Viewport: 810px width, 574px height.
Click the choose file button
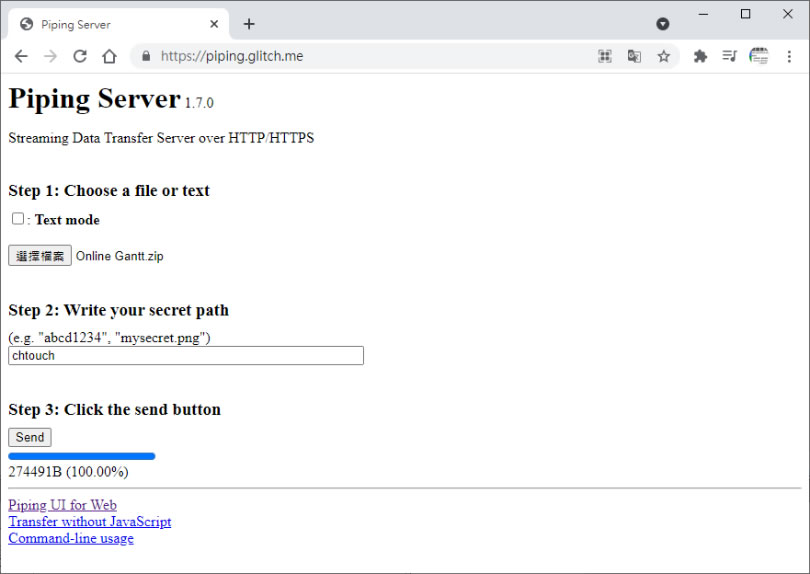tap(40, 256)
